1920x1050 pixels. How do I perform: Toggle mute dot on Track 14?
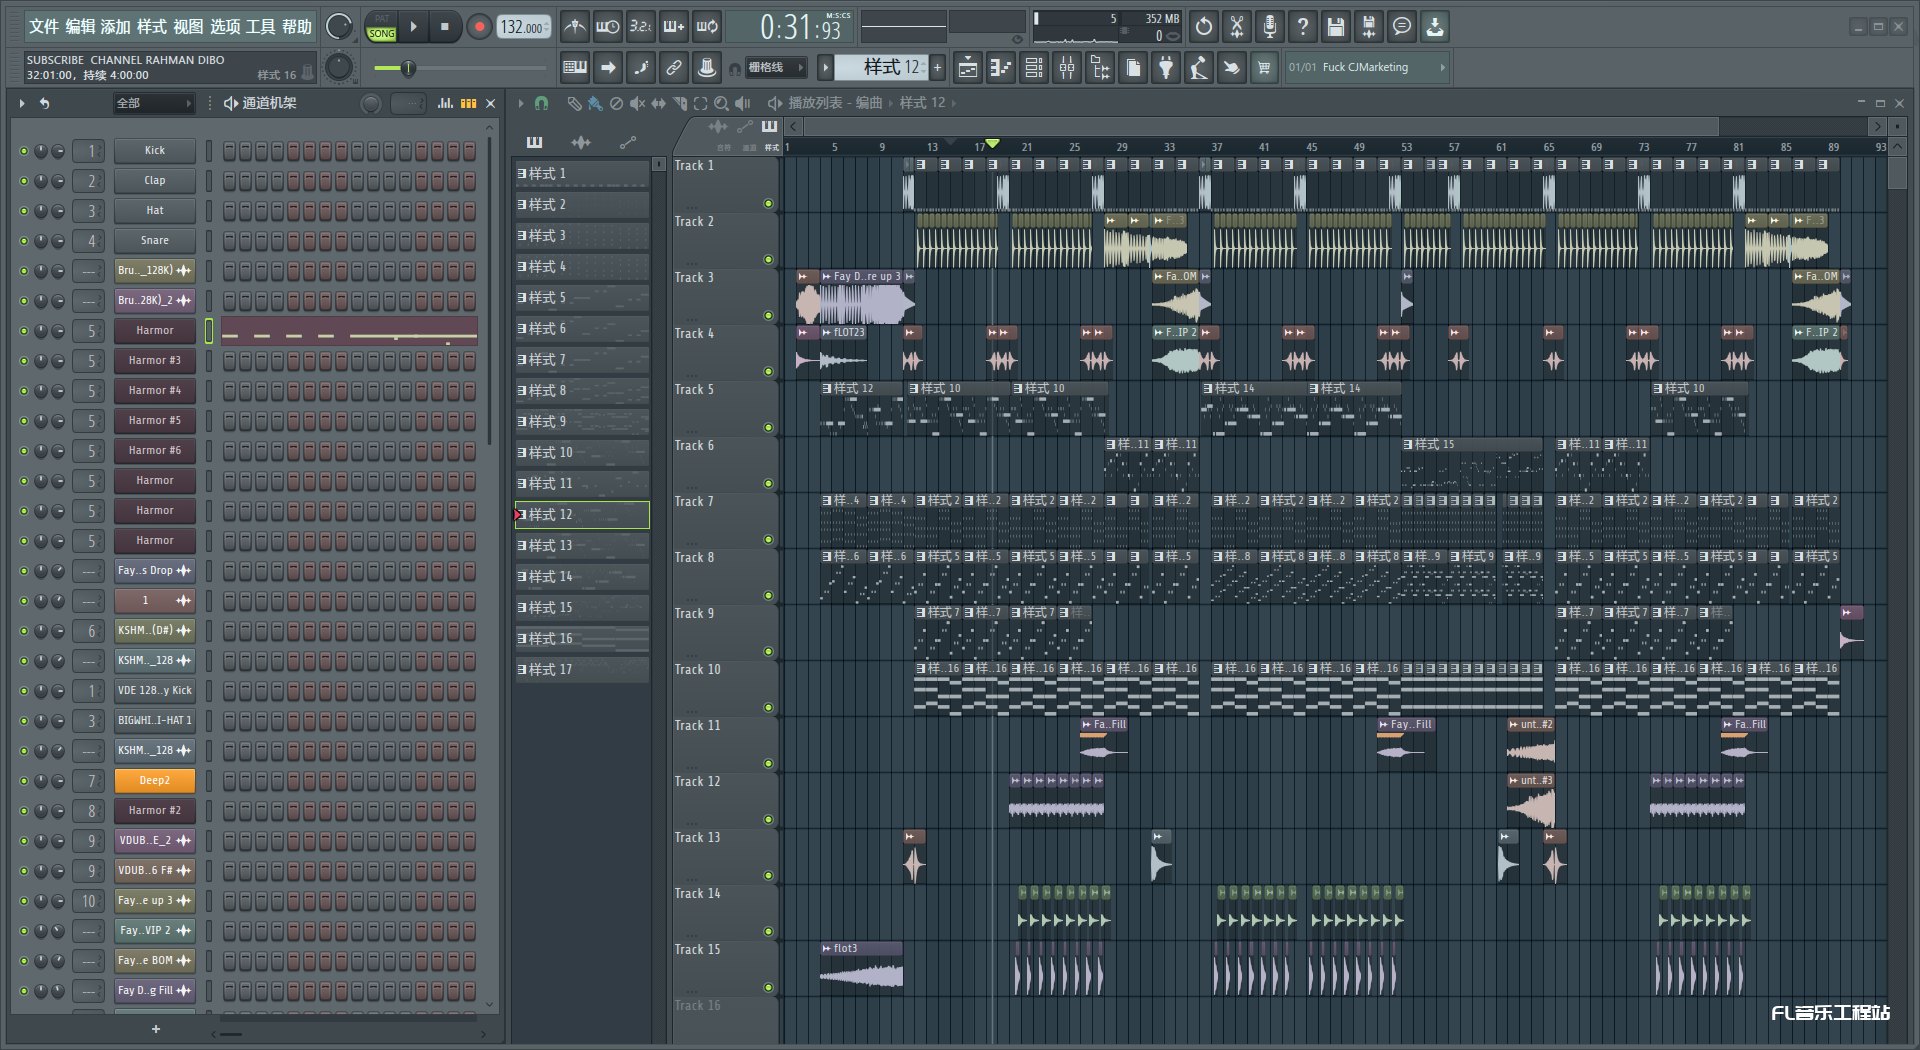(768, 931)
